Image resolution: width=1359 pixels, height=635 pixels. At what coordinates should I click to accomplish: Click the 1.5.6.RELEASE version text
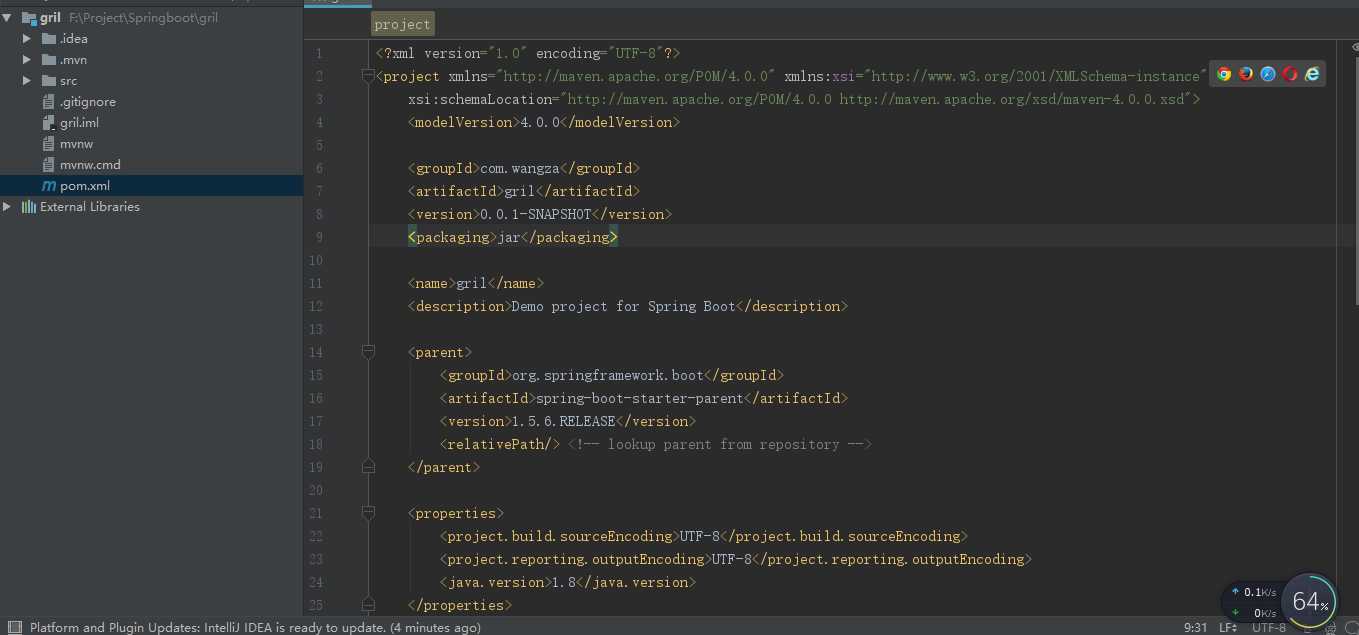tap(564, 421)
